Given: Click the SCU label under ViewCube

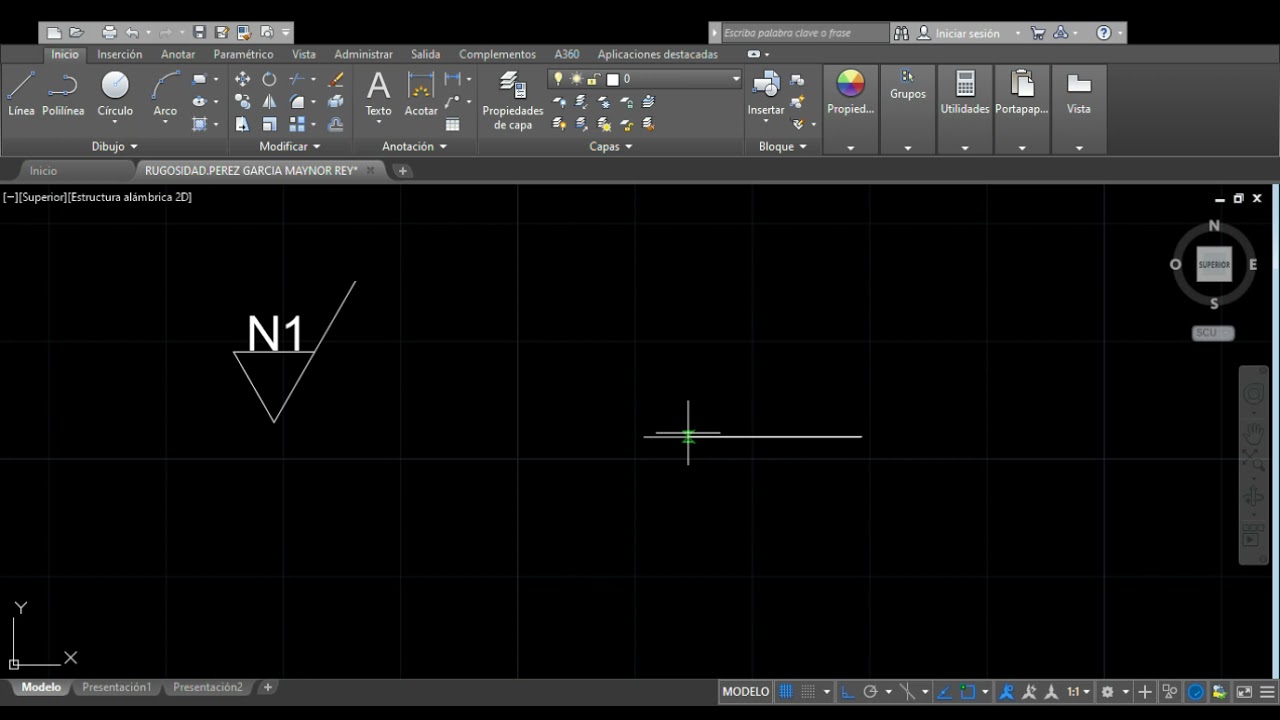Looking at the screenshot, I should 1212,333.
